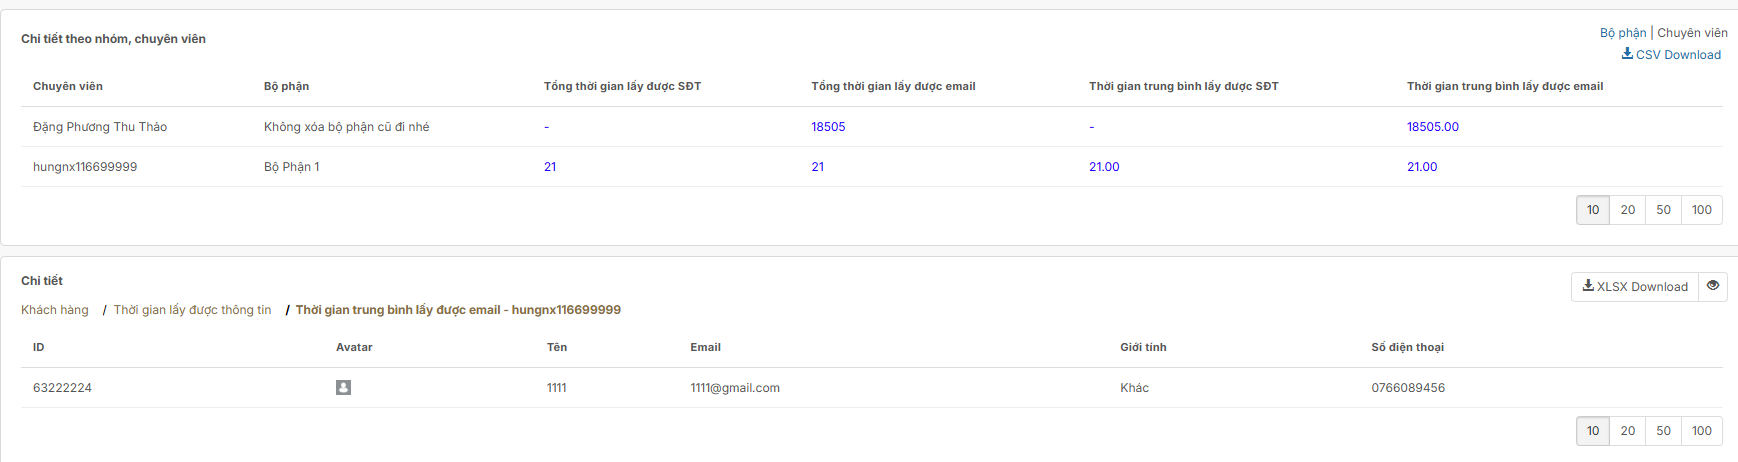
Task: Select the email 1111@gmail.com cell
Action: [735, 388]
